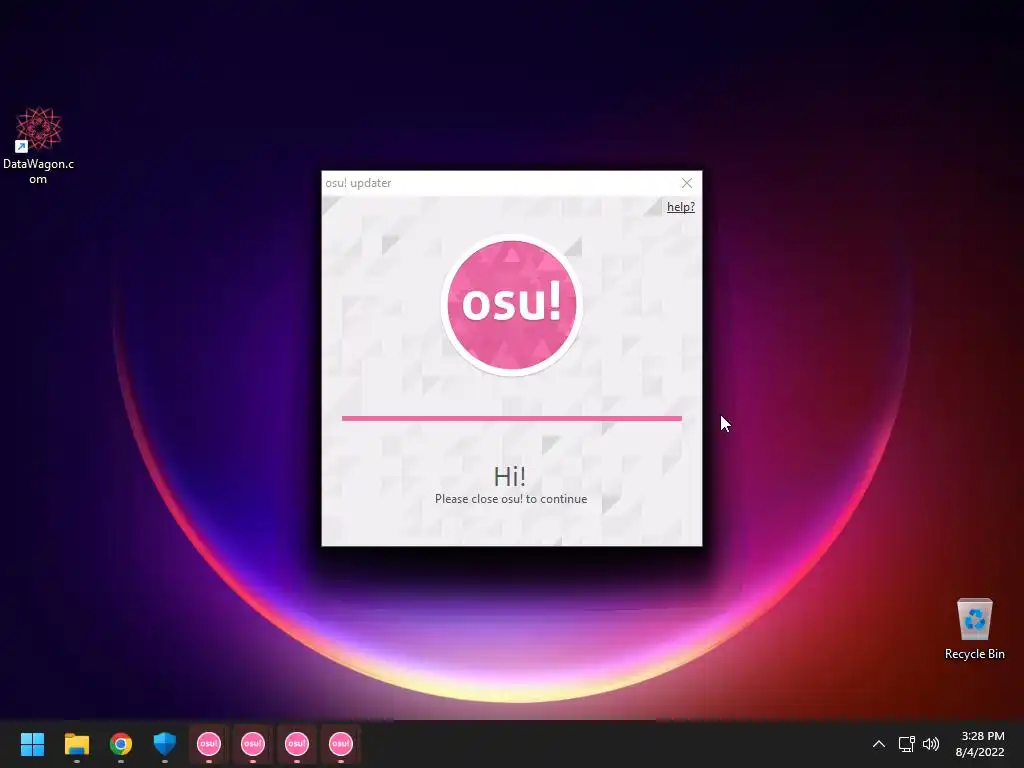The image size is (1024, 768).
Task: Click the help? link in osu! updater
Action: click(x=680, y=207)
